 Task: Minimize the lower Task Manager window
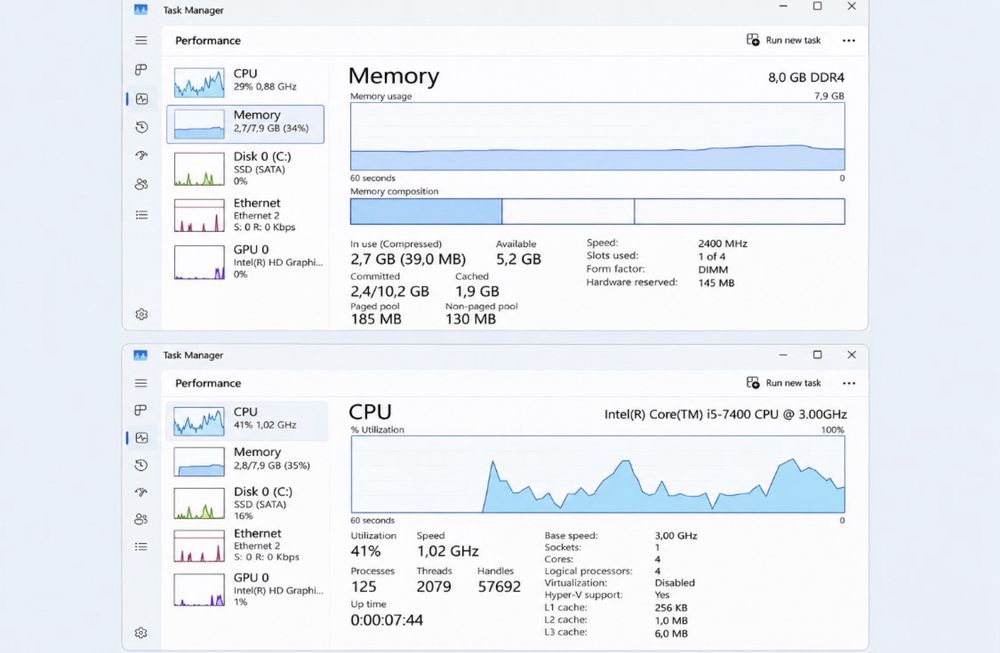(783, 355)
